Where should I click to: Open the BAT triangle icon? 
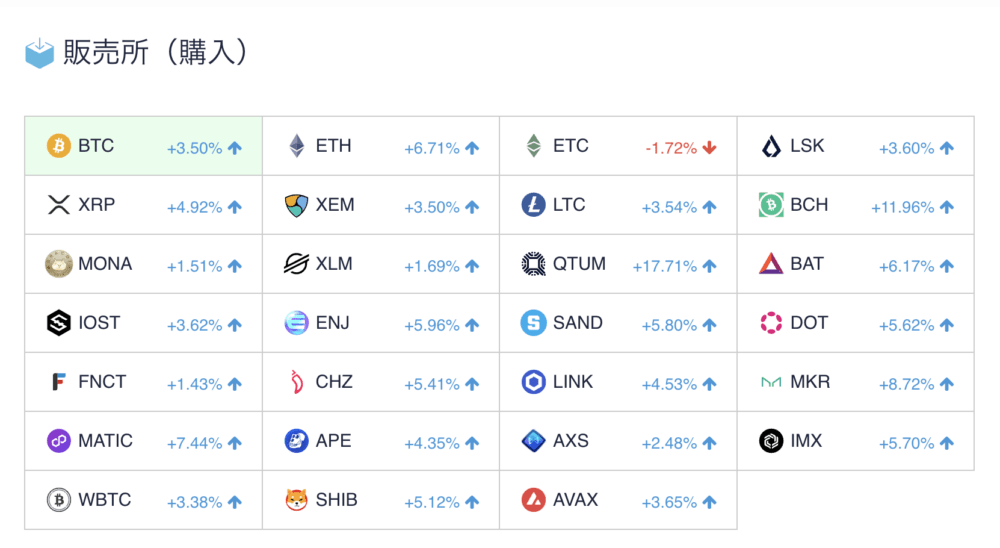[x=771, y=264]
